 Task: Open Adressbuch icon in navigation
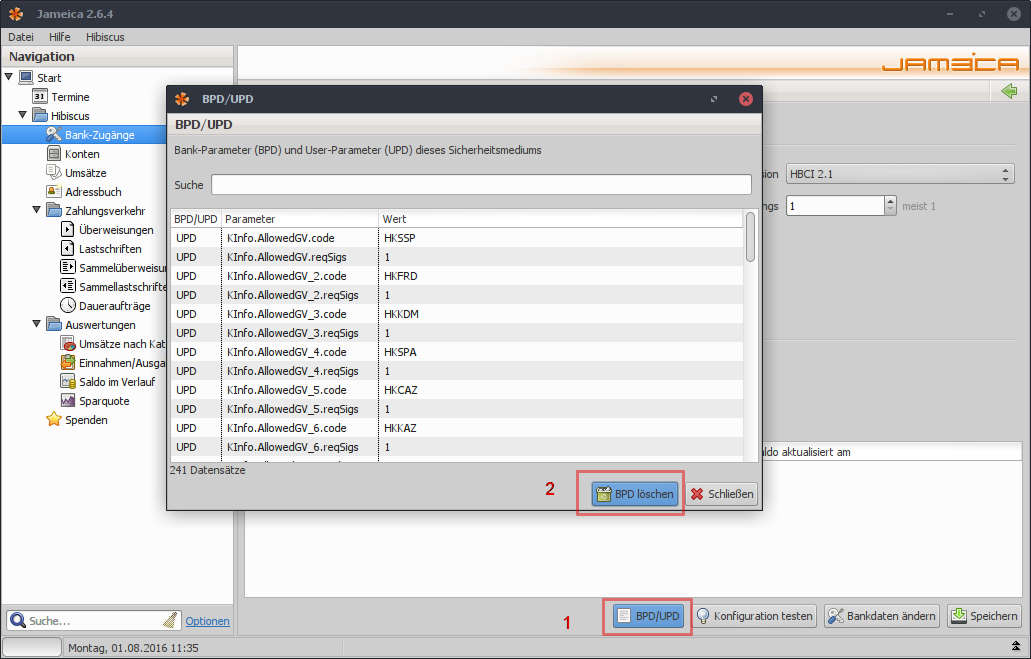54,192
